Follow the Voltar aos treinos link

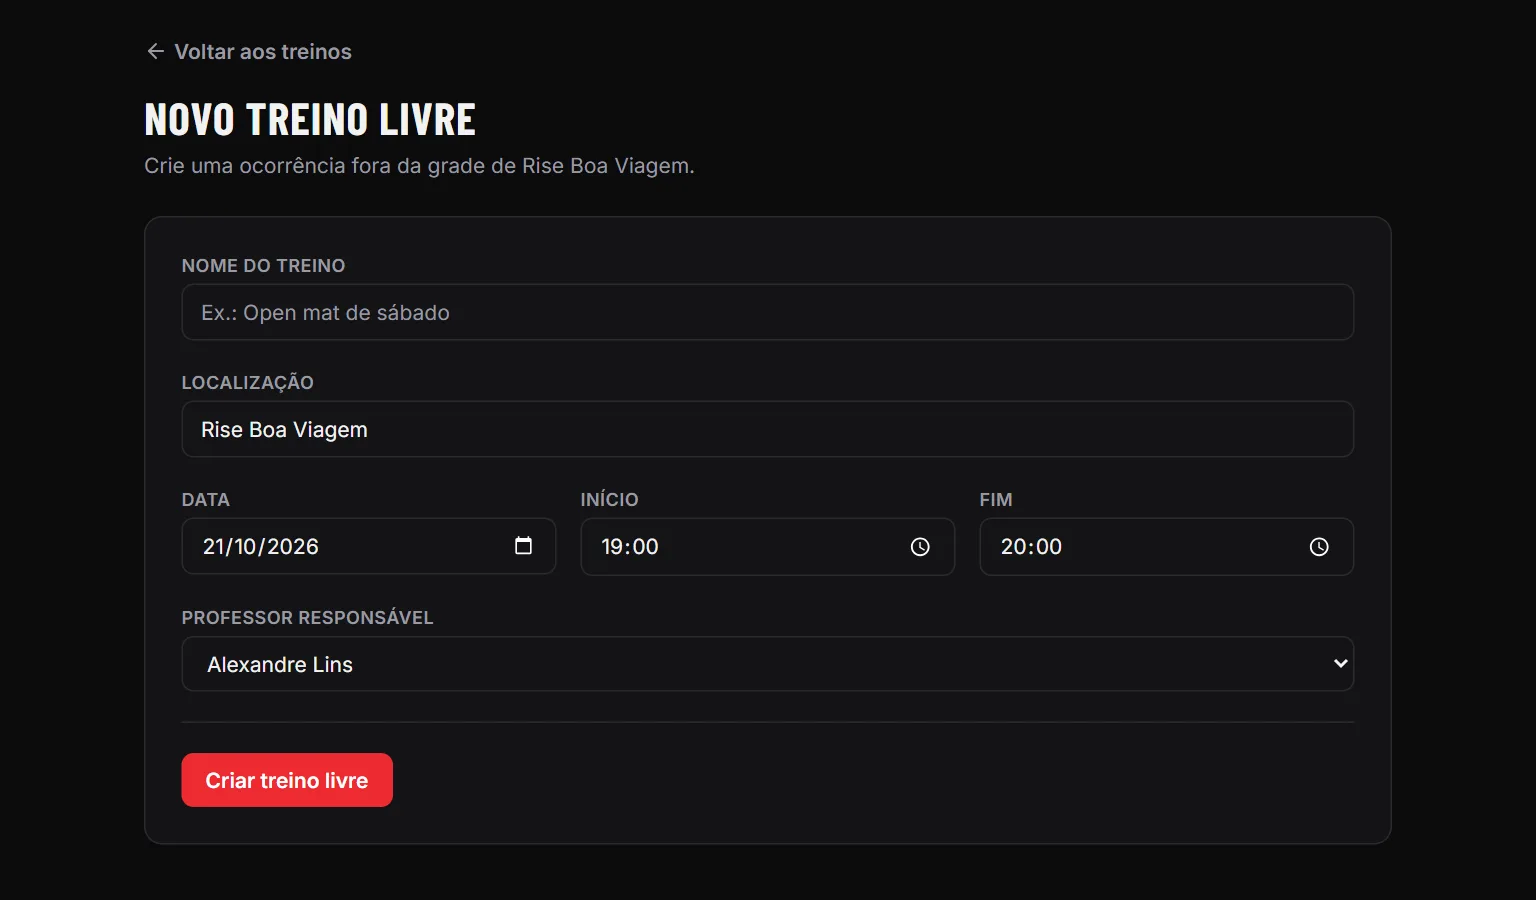(248, 51)
